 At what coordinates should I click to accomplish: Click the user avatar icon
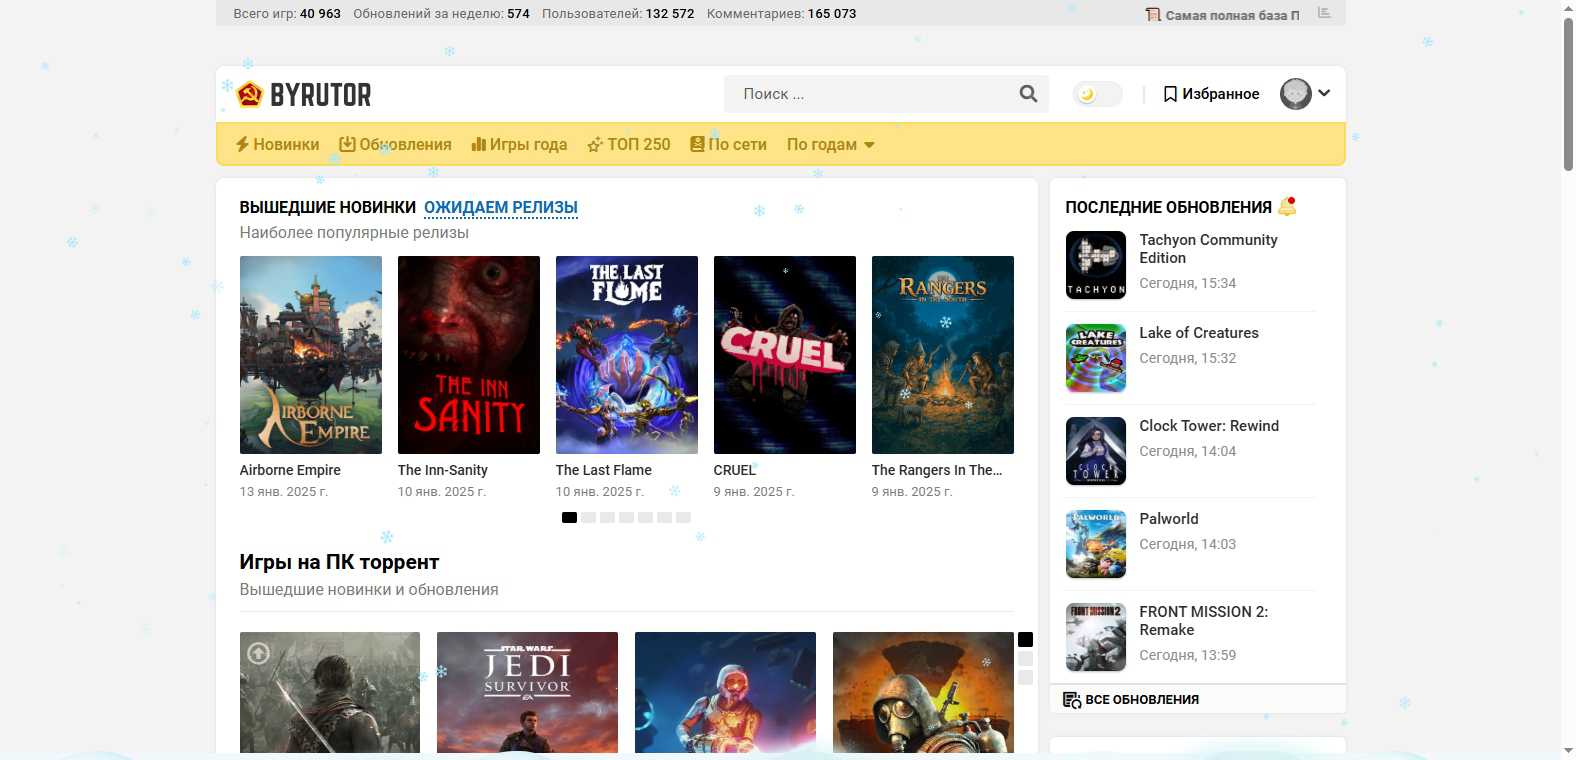click(x=1295, y=94)
